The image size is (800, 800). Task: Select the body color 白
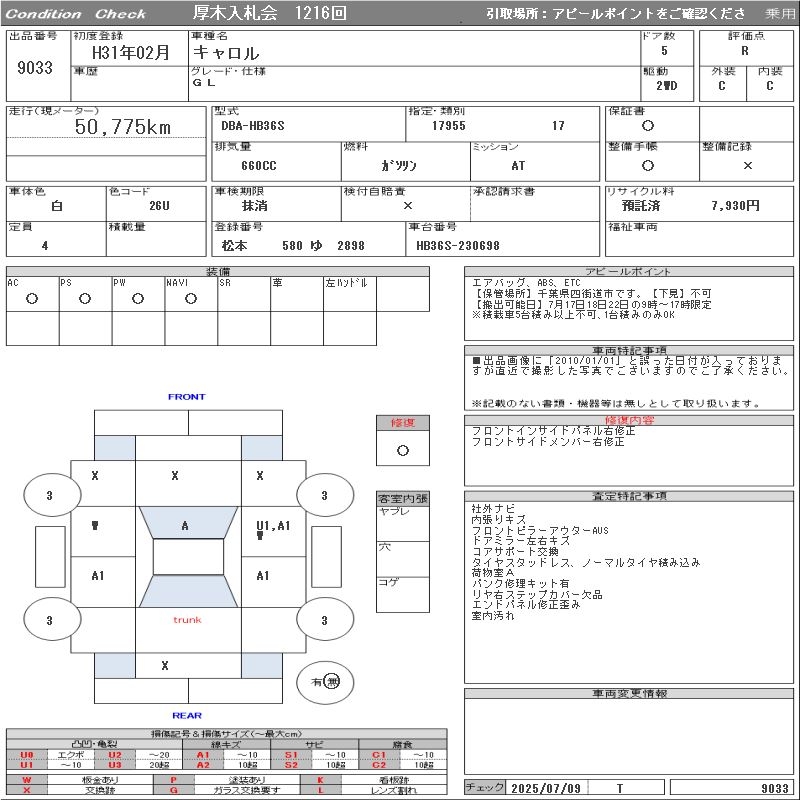pyautogui.click(x=57, y=206)
